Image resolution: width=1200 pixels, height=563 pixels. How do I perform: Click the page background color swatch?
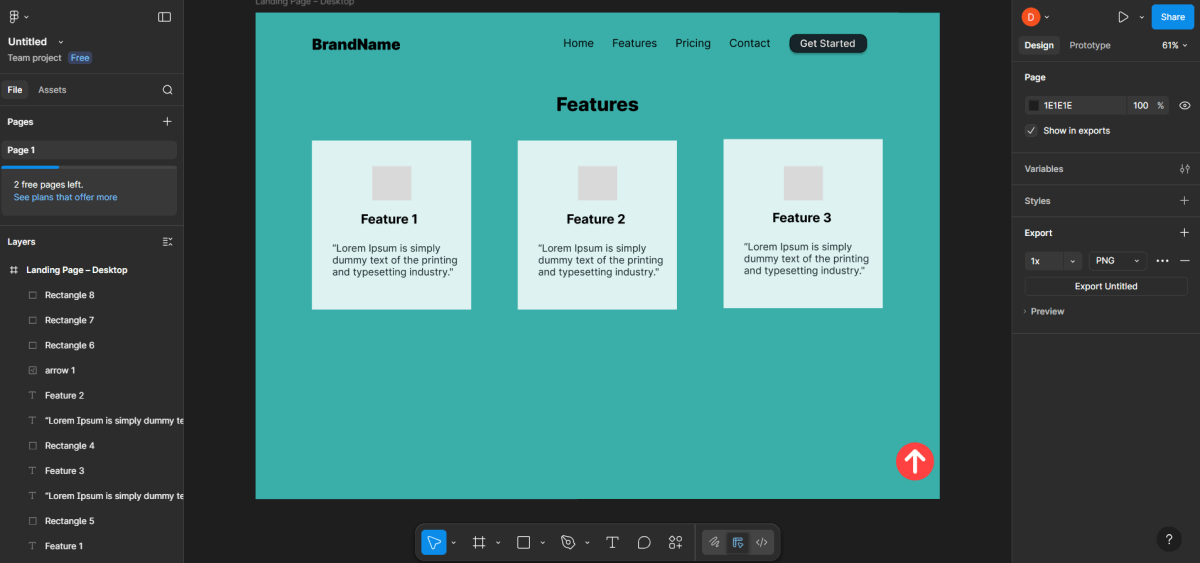pos(1034,105)
